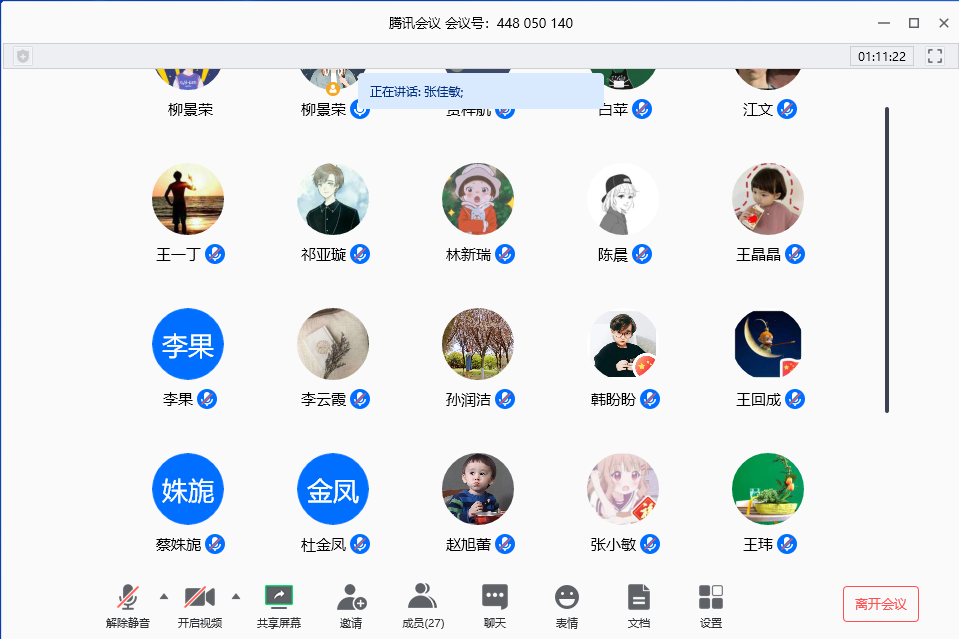Screen dimensions: 959x639
Task: Open the Emoji (表情) reactions
Action: coord(566,597)
